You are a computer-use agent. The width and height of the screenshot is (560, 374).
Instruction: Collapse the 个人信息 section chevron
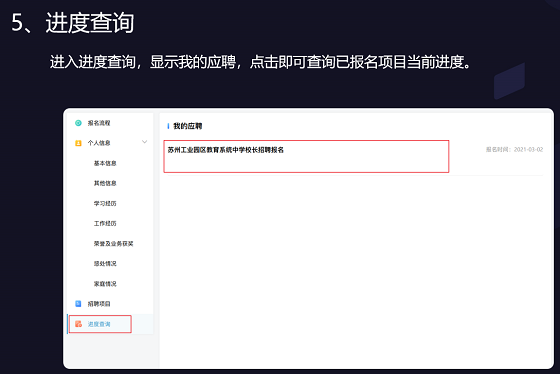144,142
